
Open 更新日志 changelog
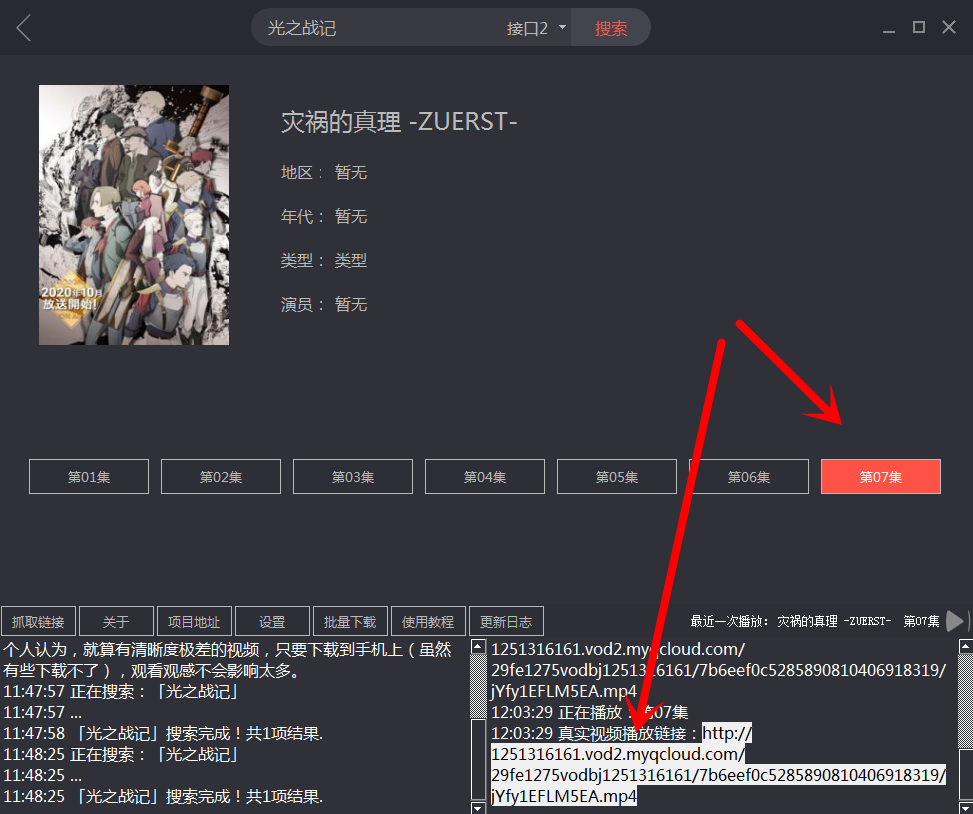(506, 621)
